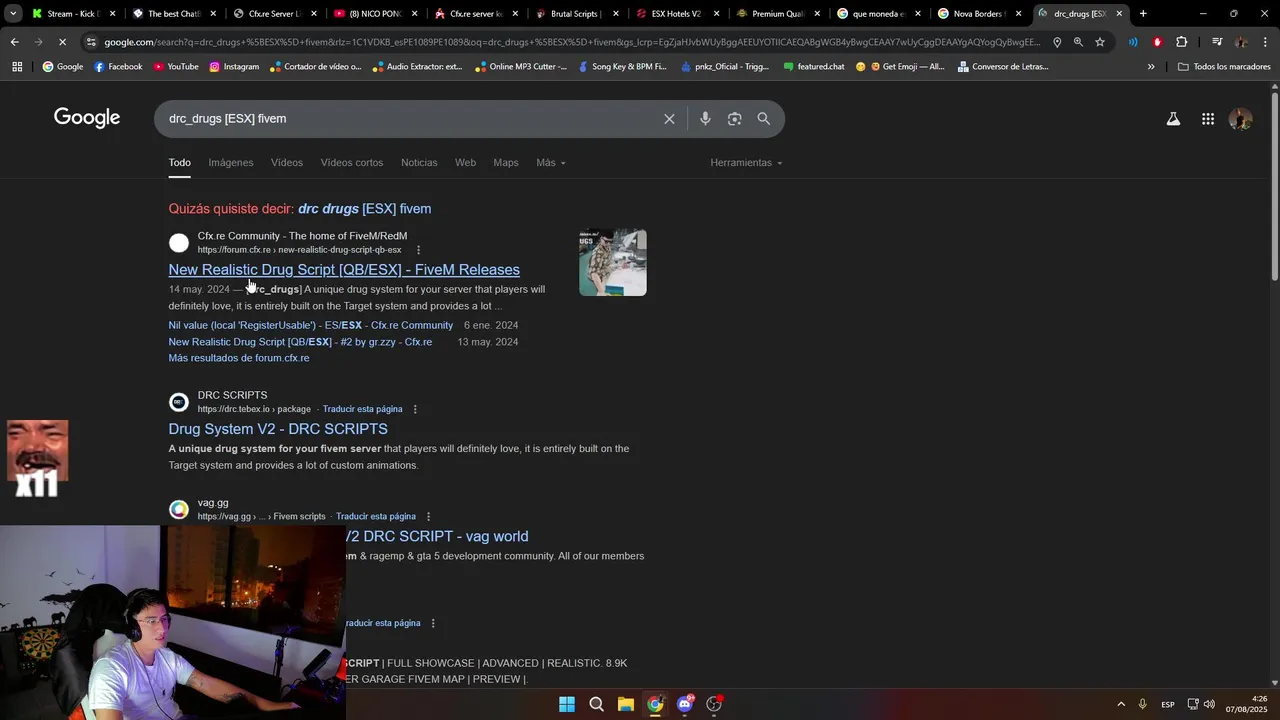Switch to Web results tab
The image size is (1280, 720).
pos(465,163)
